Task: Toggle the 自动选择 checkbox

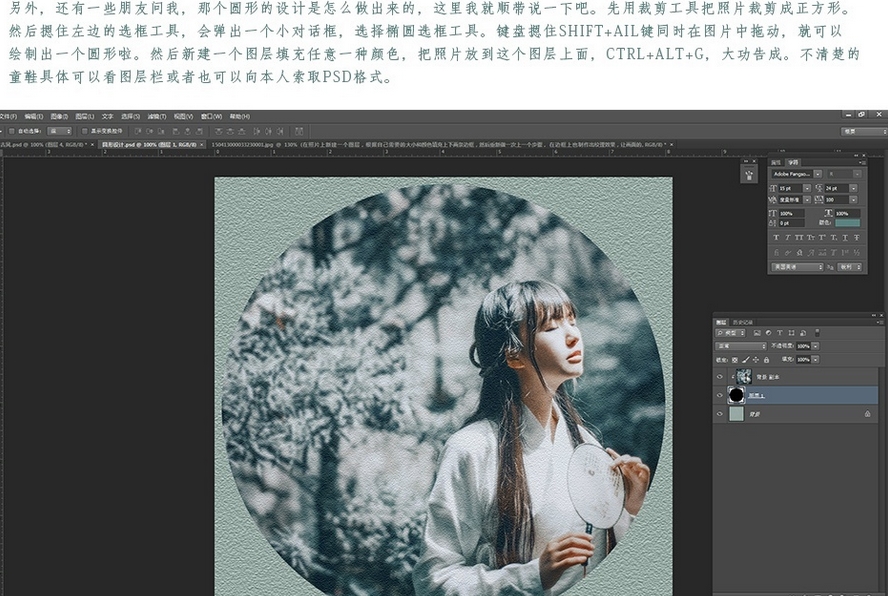Action: 11,131
